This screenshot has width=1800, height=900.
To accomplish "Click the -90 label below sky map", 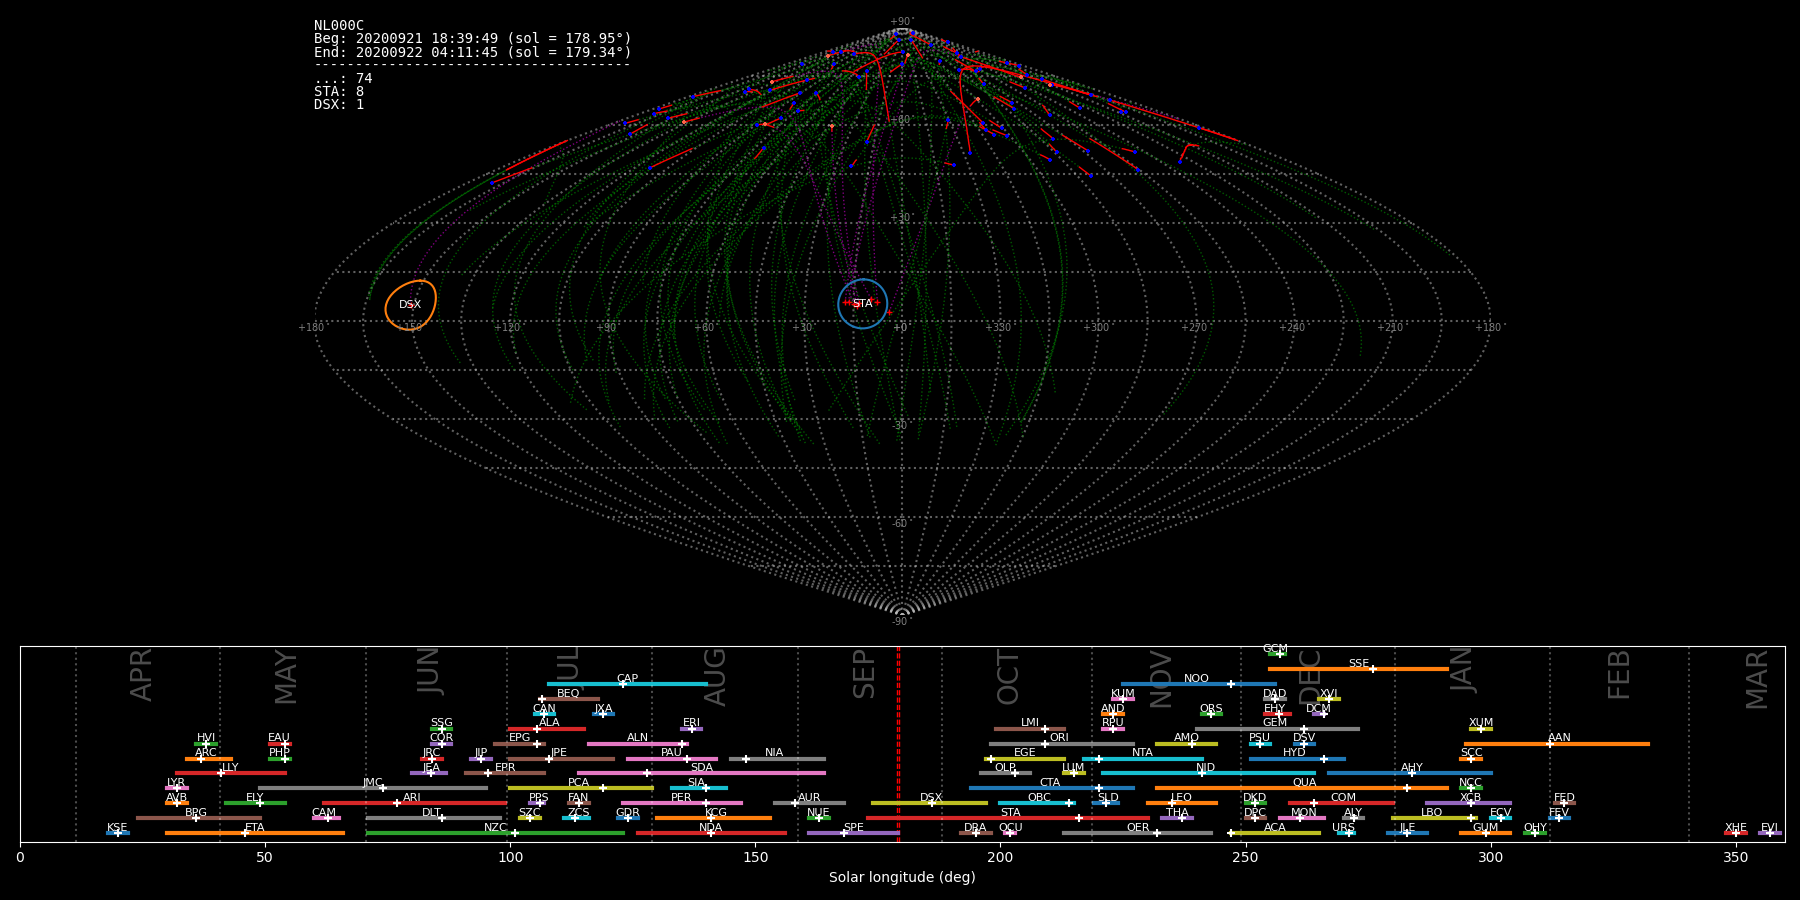I will coord(901,622).
